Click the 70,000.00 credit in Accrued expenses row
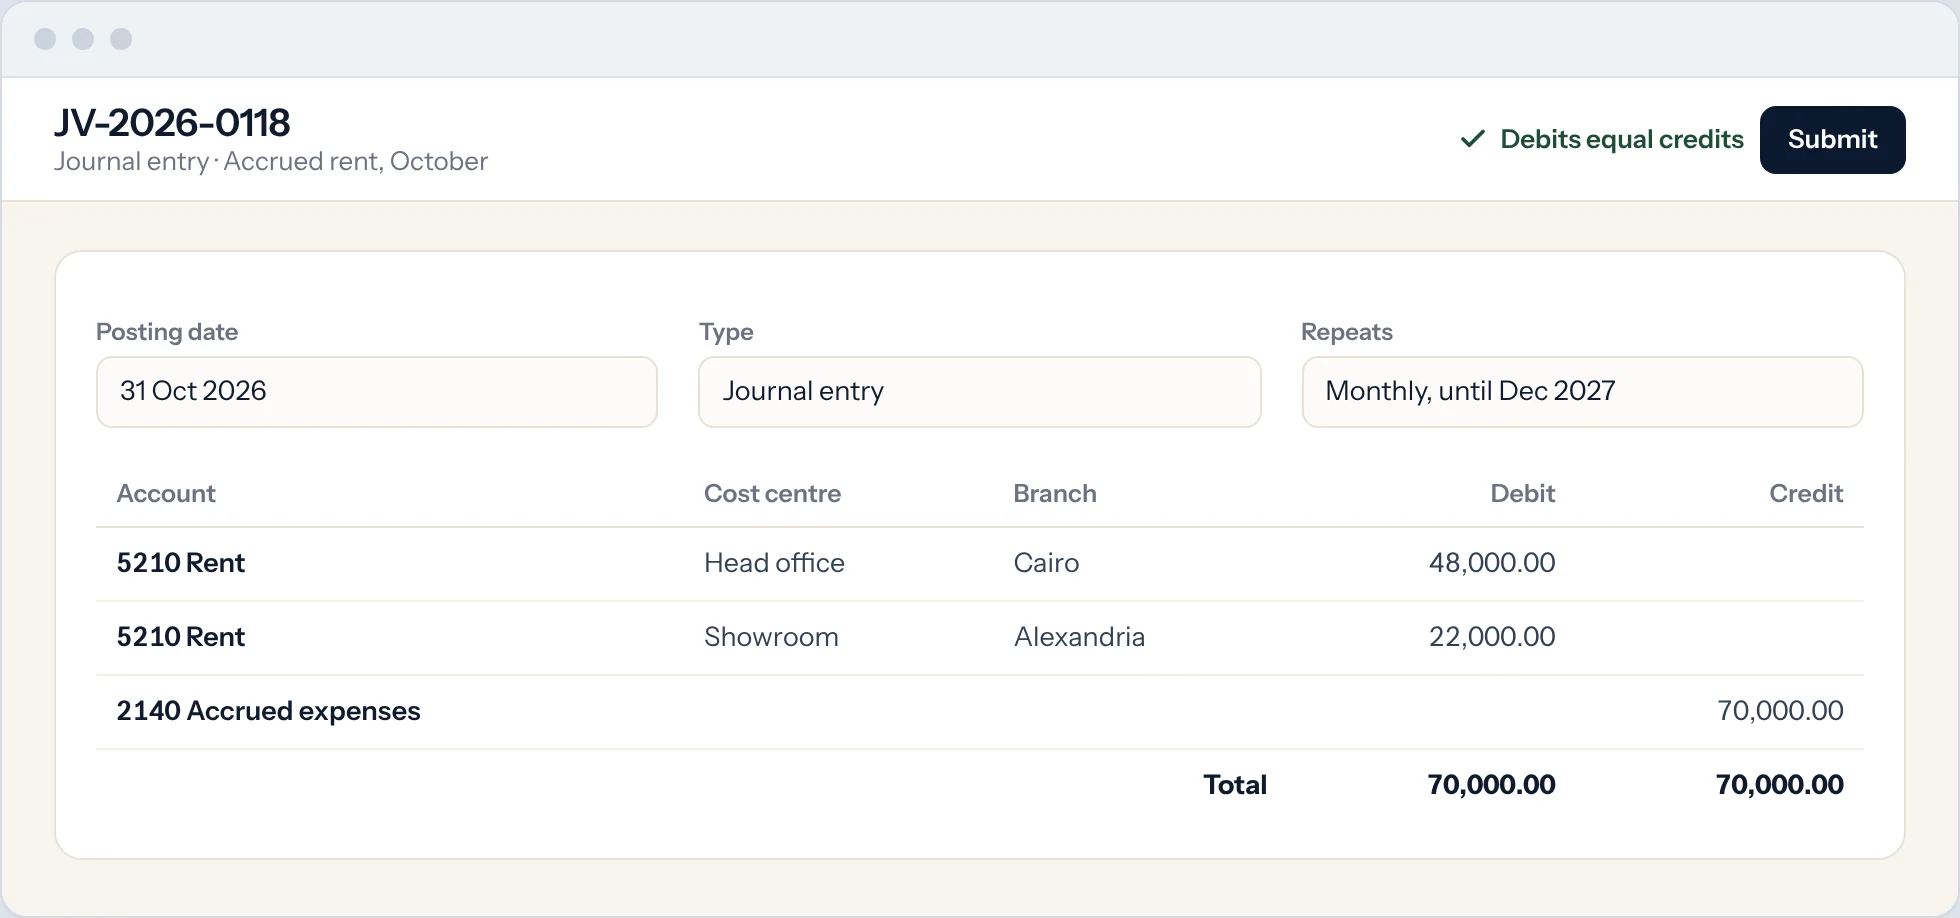Viewport: 1960px width, 918px height. pos(1780,711)
